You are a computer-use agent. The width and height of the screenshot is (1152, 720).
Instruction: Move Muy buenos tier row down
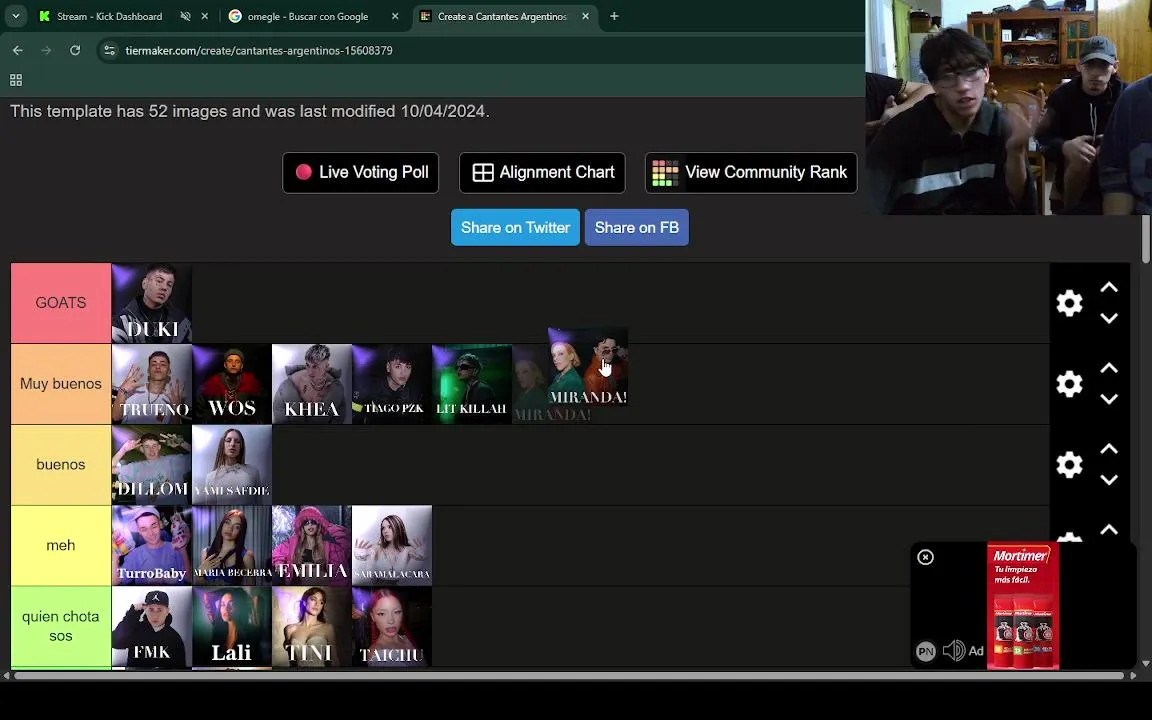point(1109,399)
